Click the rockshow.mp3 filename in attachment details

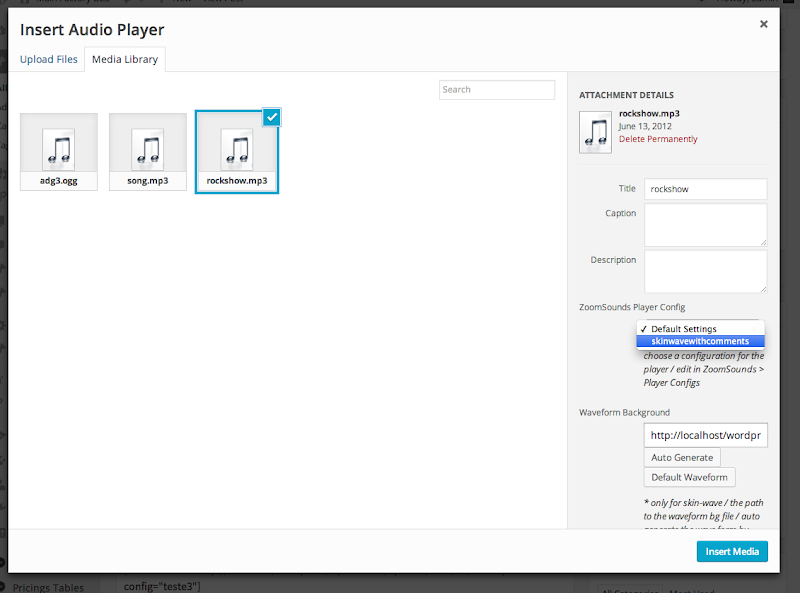point(649,113)
